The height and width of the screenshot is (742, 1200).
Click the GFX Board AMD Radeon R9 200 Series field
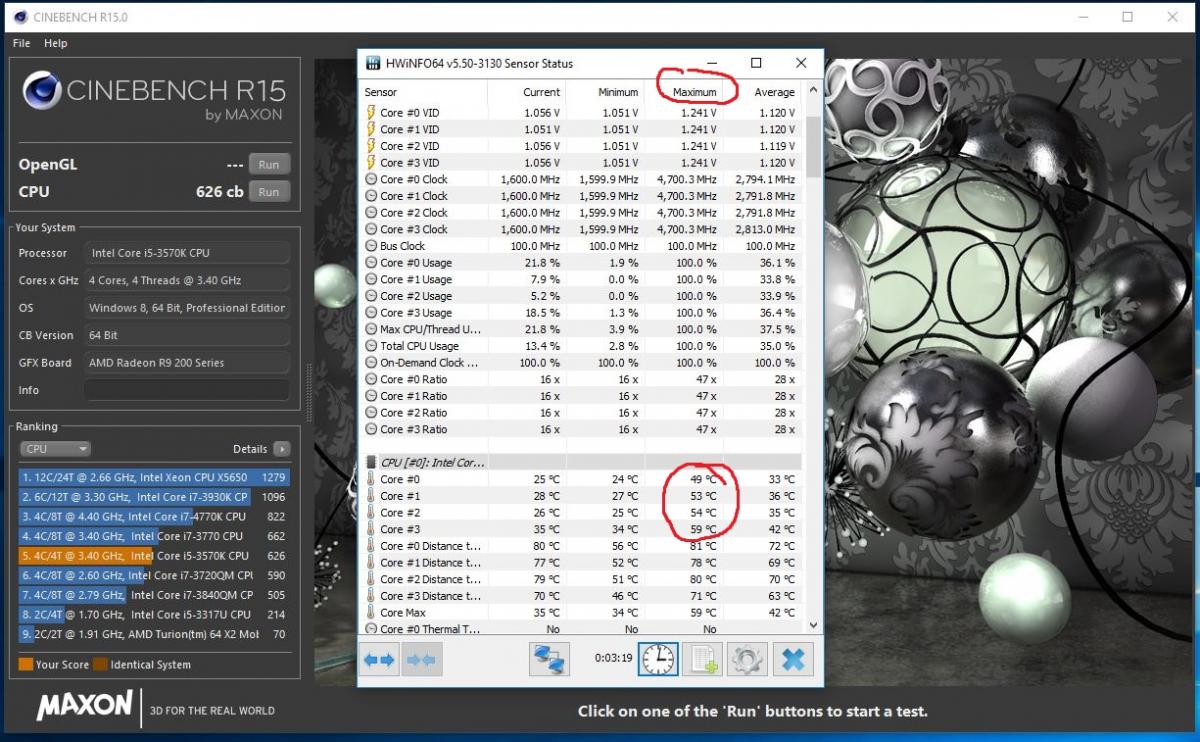[x=186, y=363]
